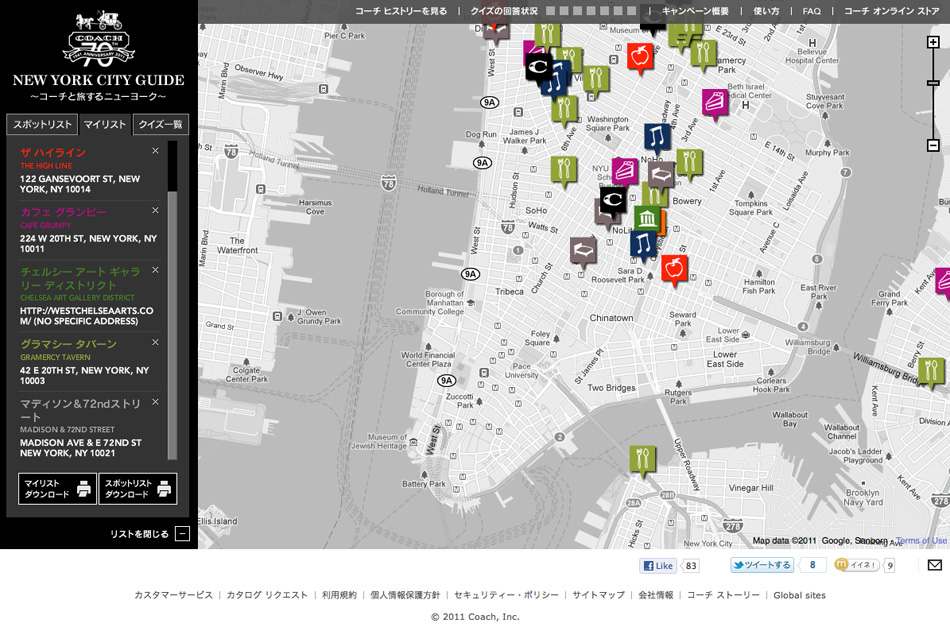Select the マディソン&72ndストリート entry title
Image resolution: width=950 pixels, height=627 pixels.
[80, 410]
